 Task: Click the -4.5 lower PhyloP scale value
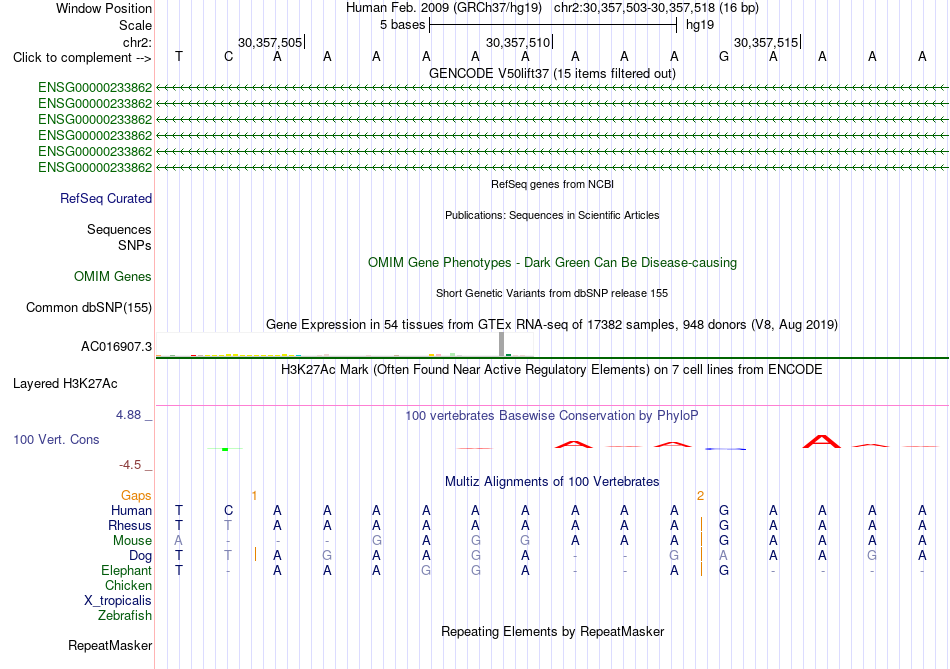[130, 465]
